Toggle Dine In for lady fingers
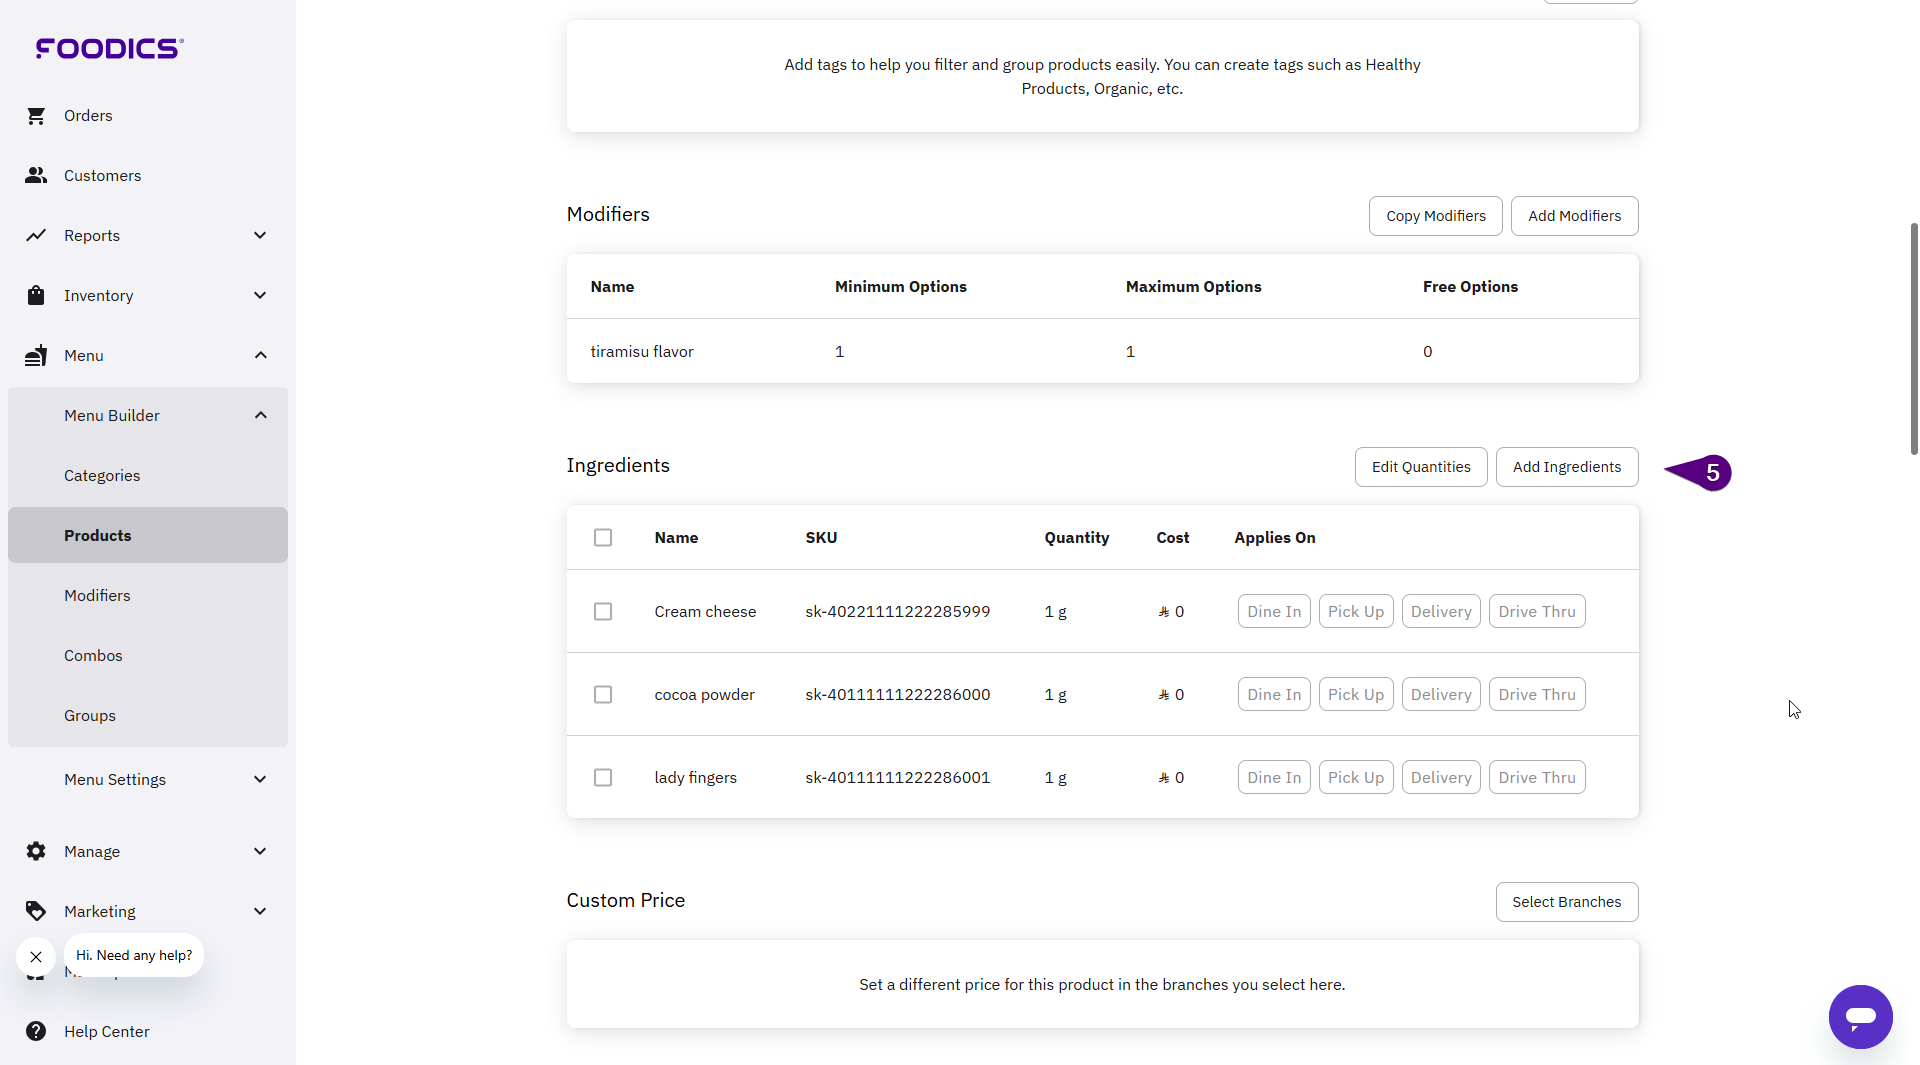Screen dimensions: 1920x1065 point(1273,778)
